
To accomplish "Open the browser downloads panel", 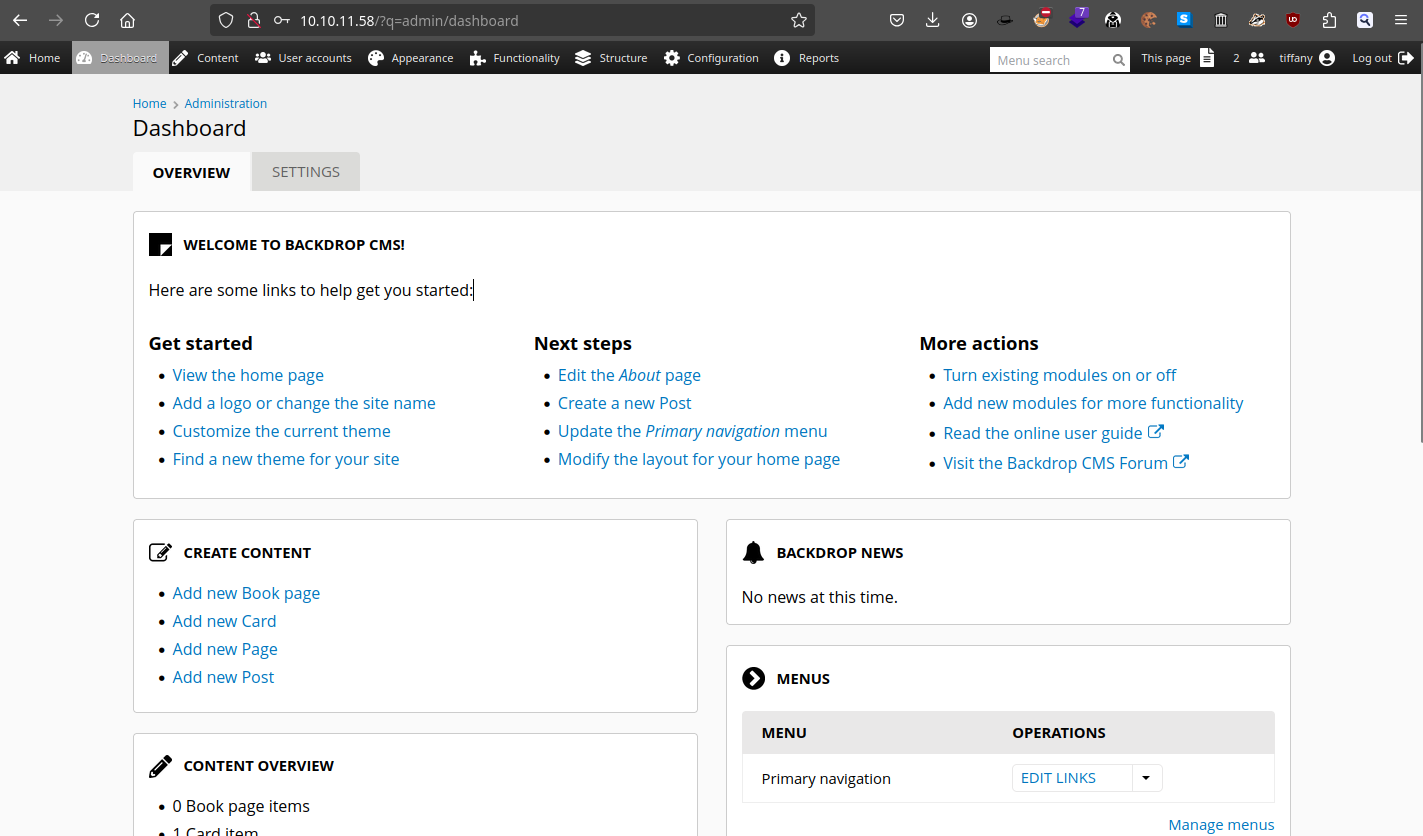I will pos(933,20).
